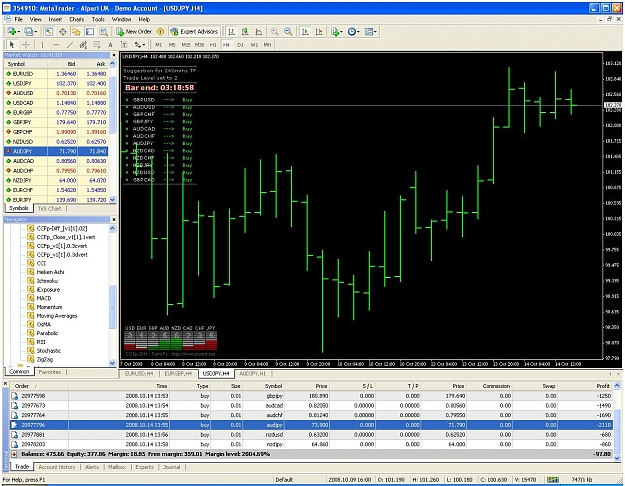The width and height of the screenshot is (625, 486).
Task: Open the AUDJPY,H1 chart tab
Action: 252,374
